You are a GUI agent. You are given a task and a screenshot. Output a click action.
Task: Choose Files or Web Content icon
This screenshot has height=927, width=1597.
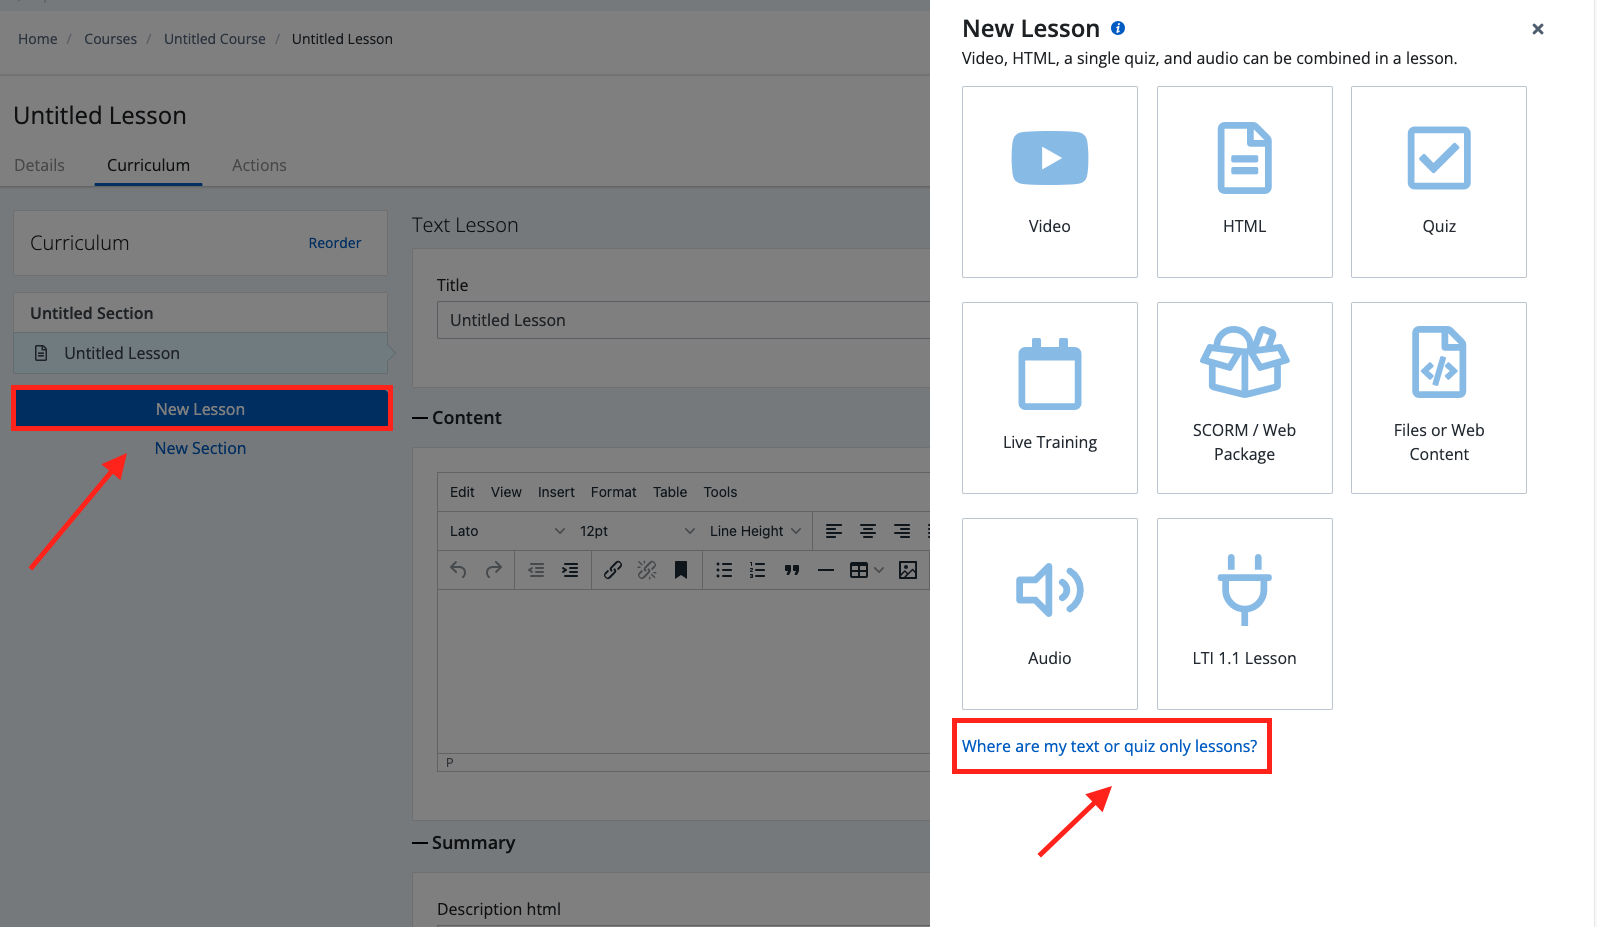[1438, 362]
